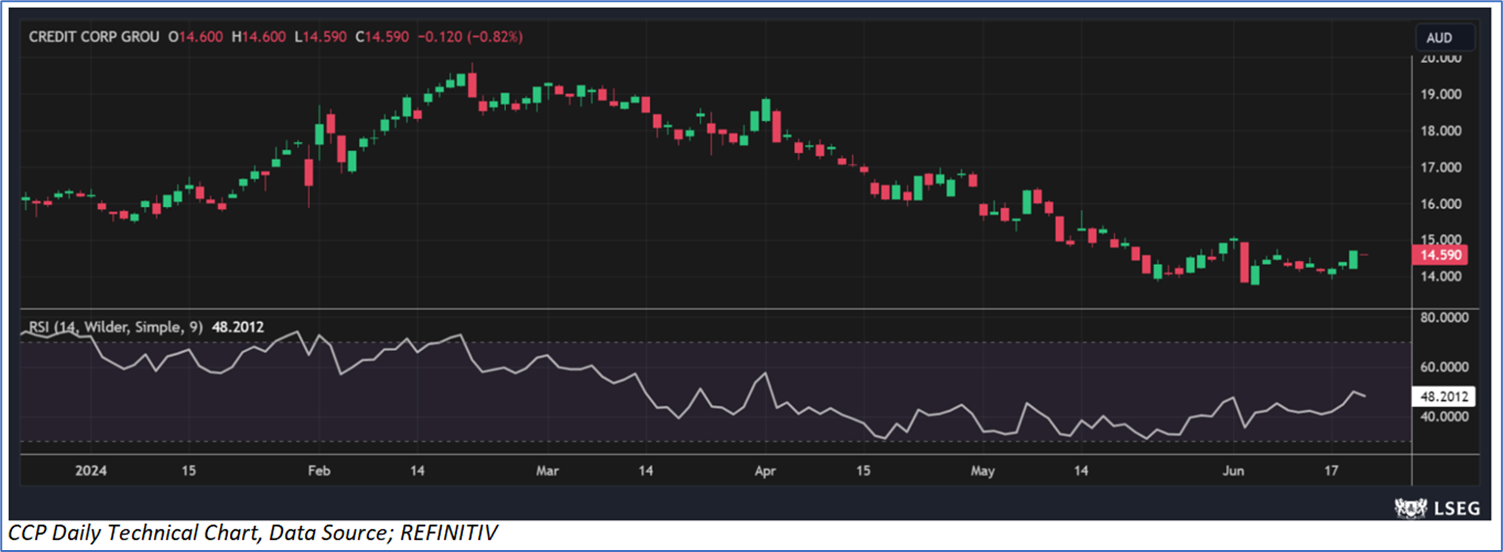Click the Apr date axis label
The height and width of the screenshot is (552, 1503).
coord(765,470)
